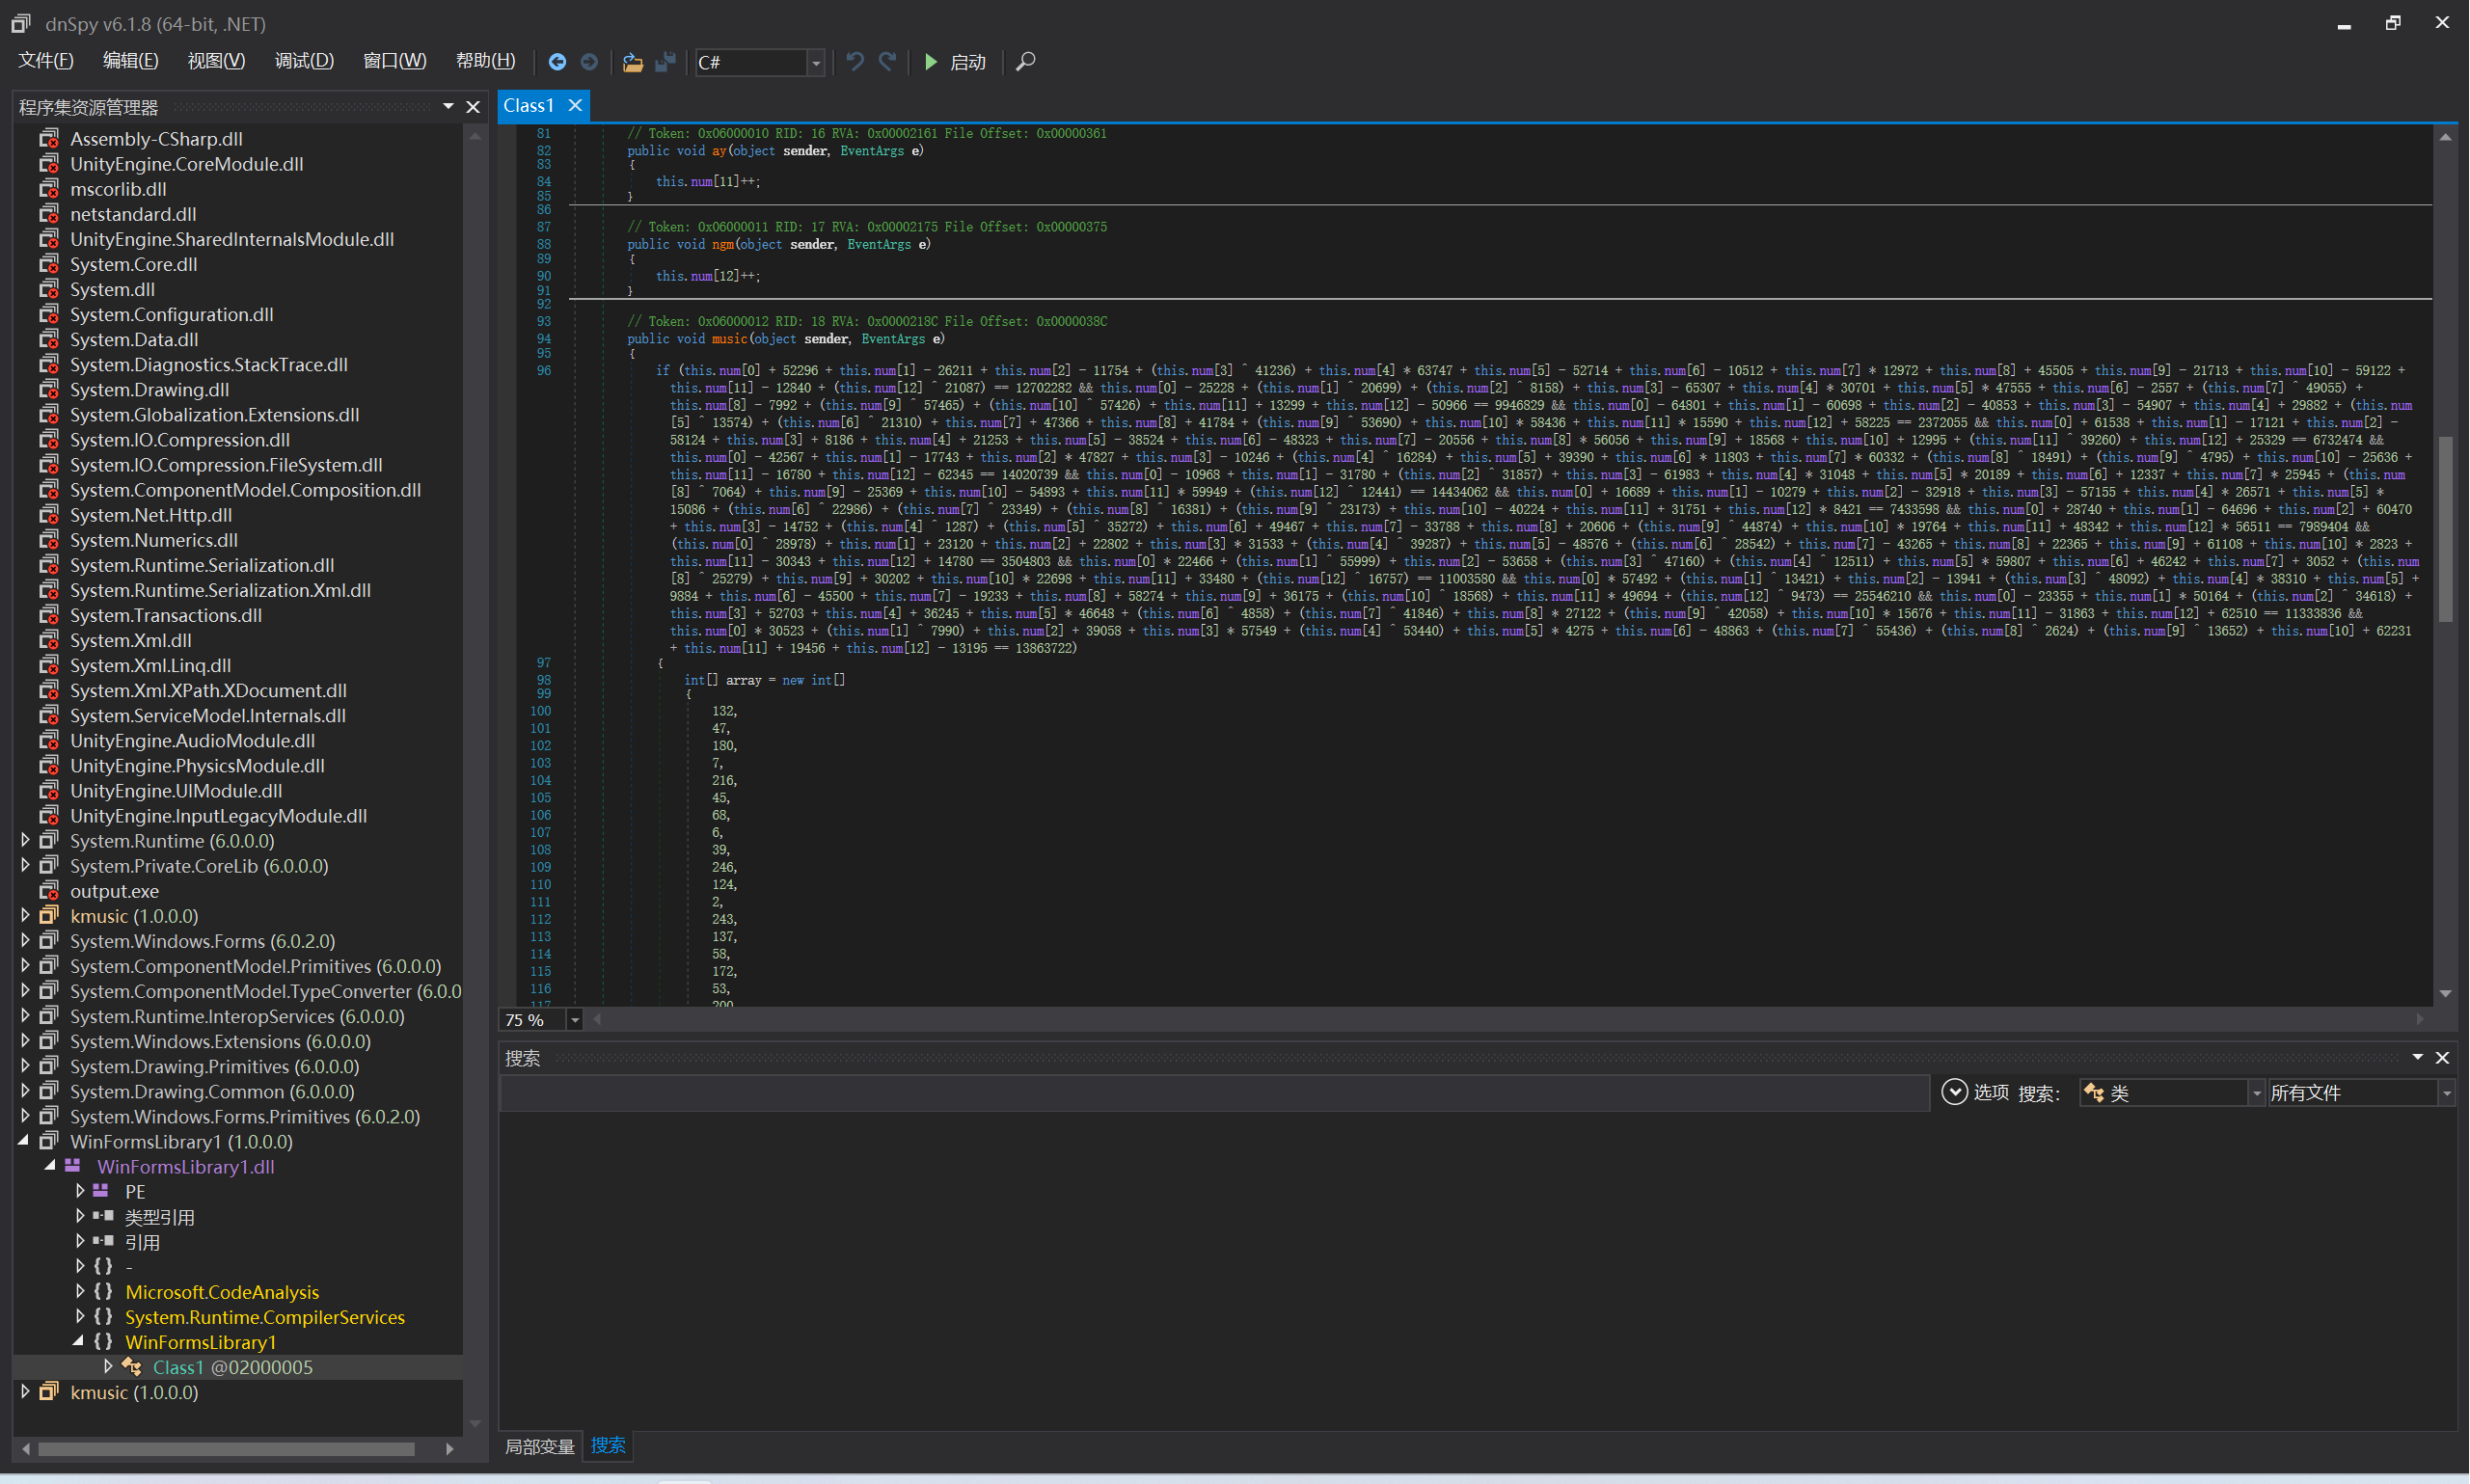Click the redo toolbar icon
This screenshot has width=2470, height=1484.
(x=887, y=62)
